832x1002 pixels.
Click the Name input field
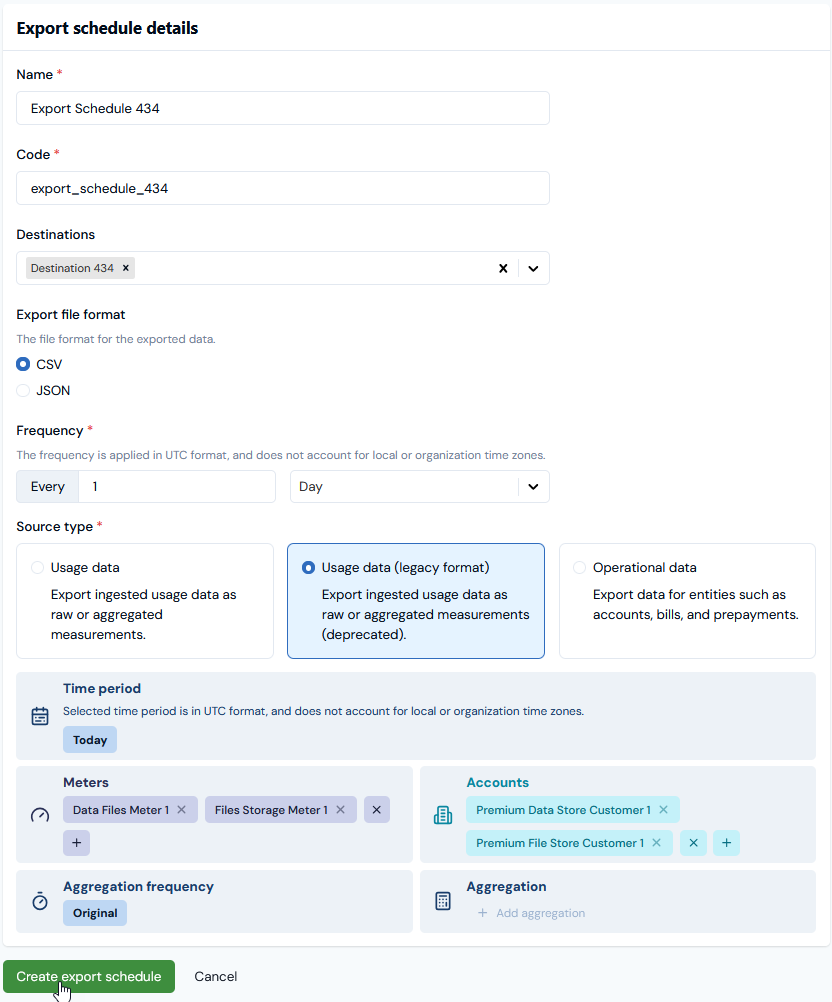click(283, 108)
